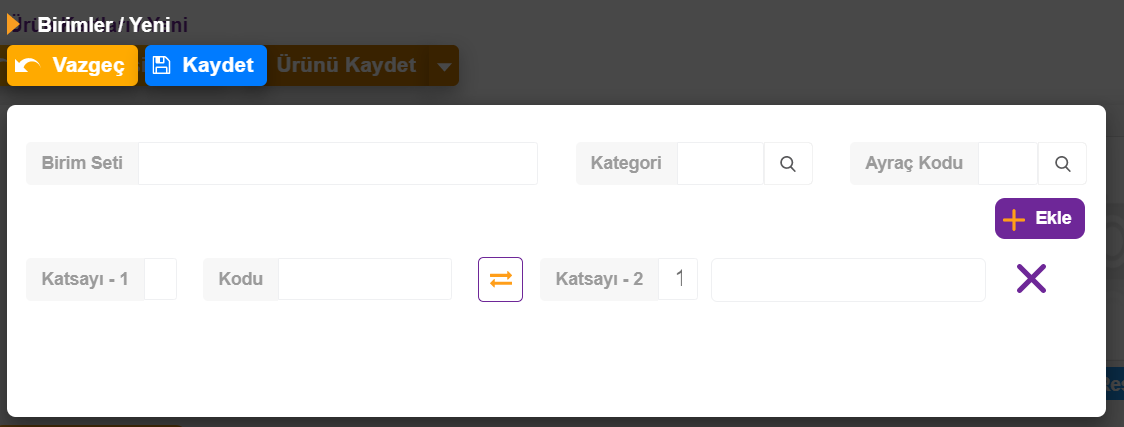Expand the Ürünü Kaydet dropdown arrow
Image resolution: width=1124 pixels, height=427 pixels.
(x=444, y=66)
